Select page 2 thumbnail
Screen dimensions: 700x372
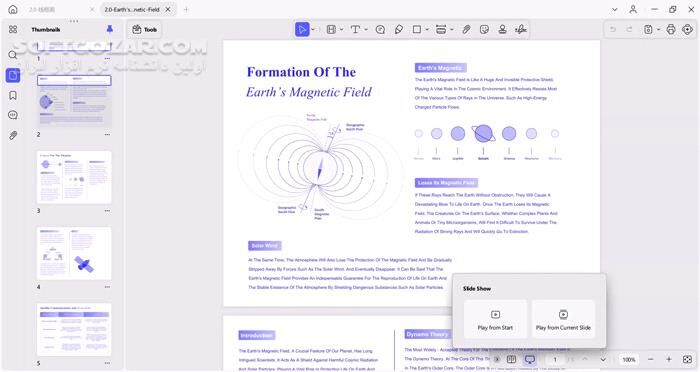[74, 101]
